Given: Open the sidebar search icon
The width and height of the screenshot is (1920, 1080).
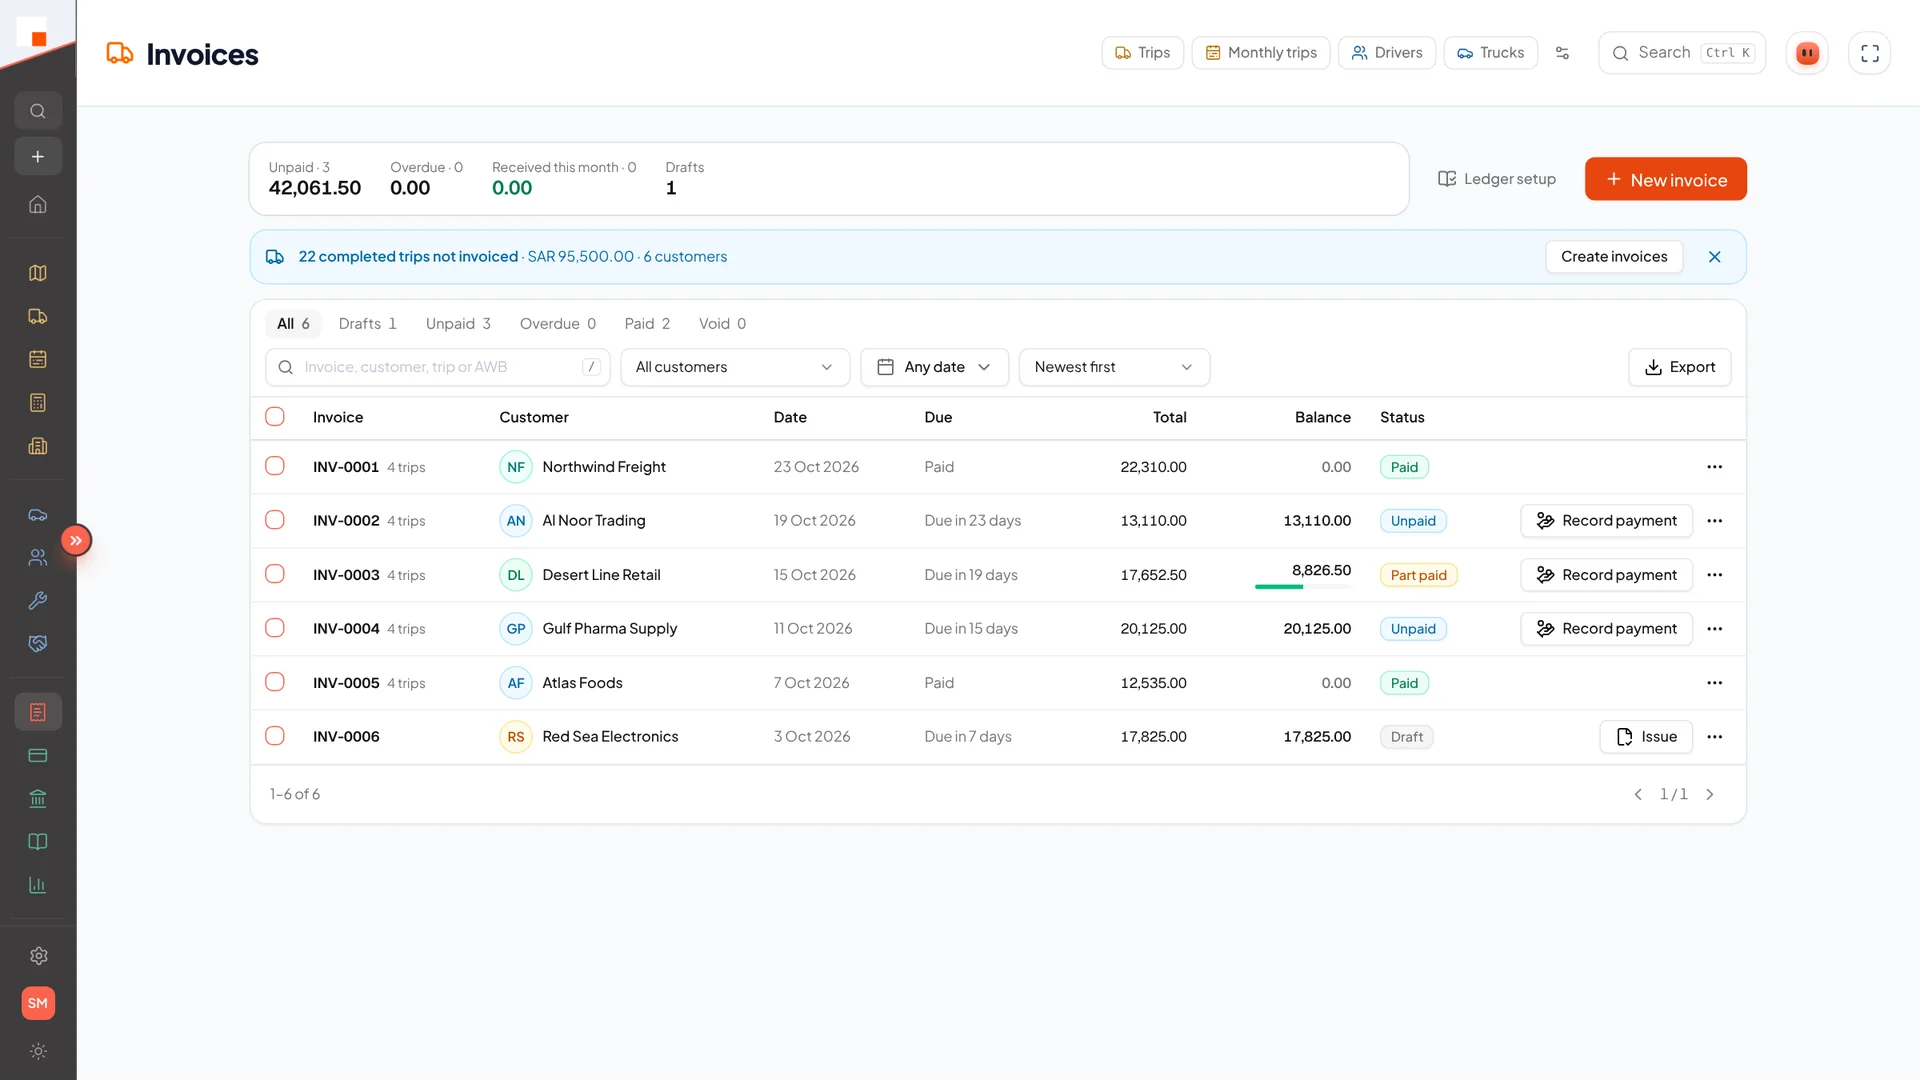Looking at the screenshot, I should (x=38, y=111).
